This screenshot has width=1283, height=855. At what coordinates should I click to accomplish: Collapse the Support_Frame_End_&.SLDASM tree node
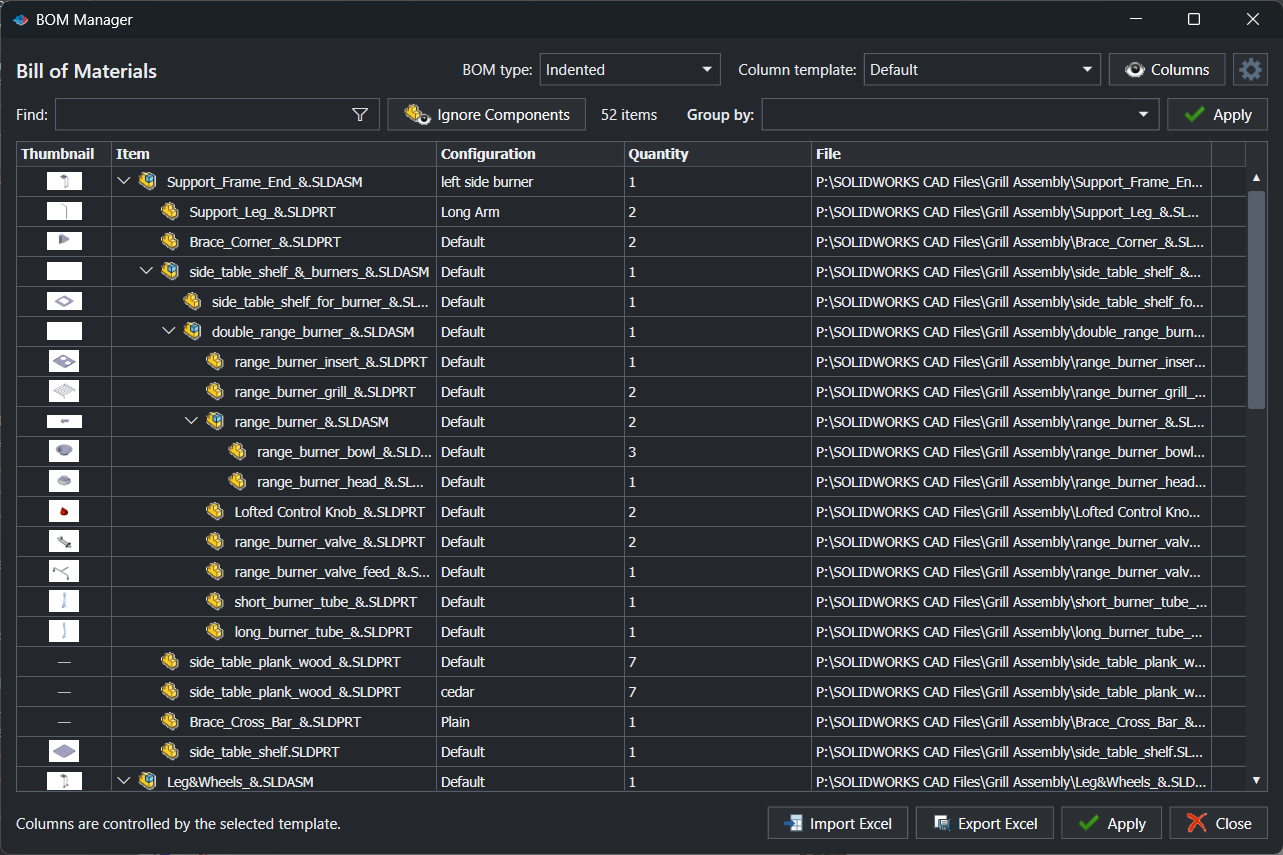click(124, 182)
